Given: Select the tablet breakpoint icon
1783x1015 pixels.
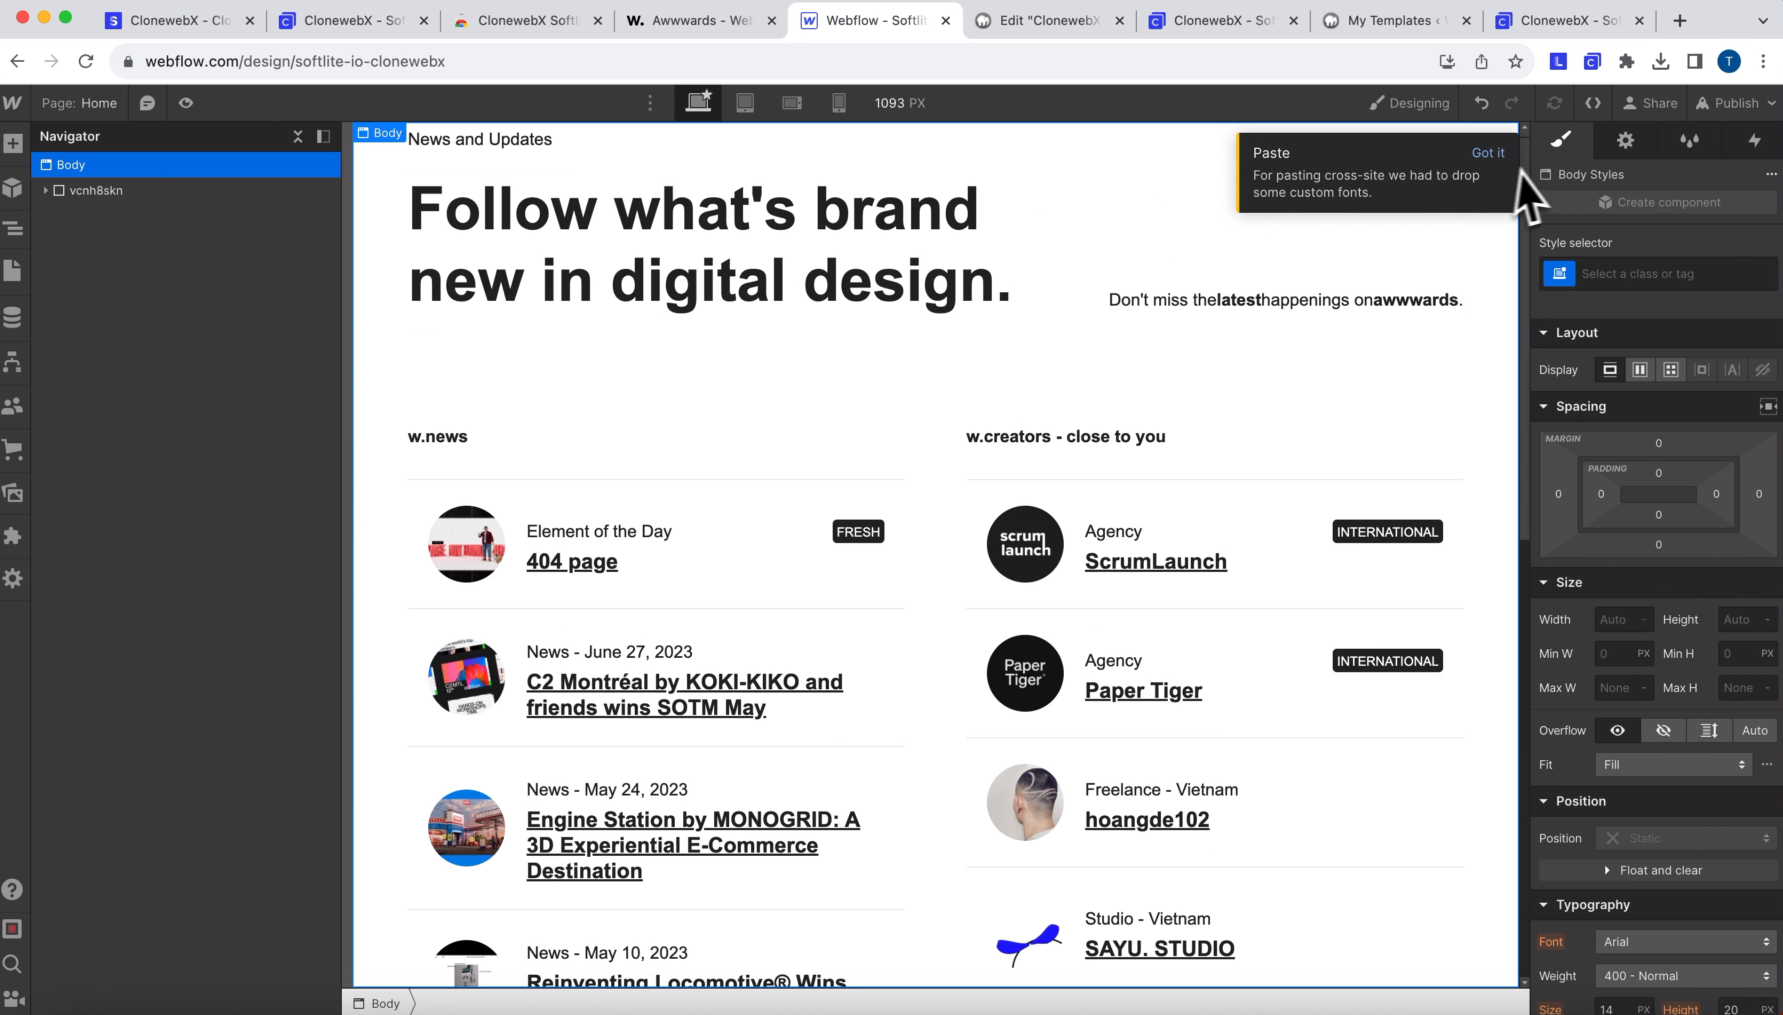Looking at the screenshot, I should click(745, 103).
